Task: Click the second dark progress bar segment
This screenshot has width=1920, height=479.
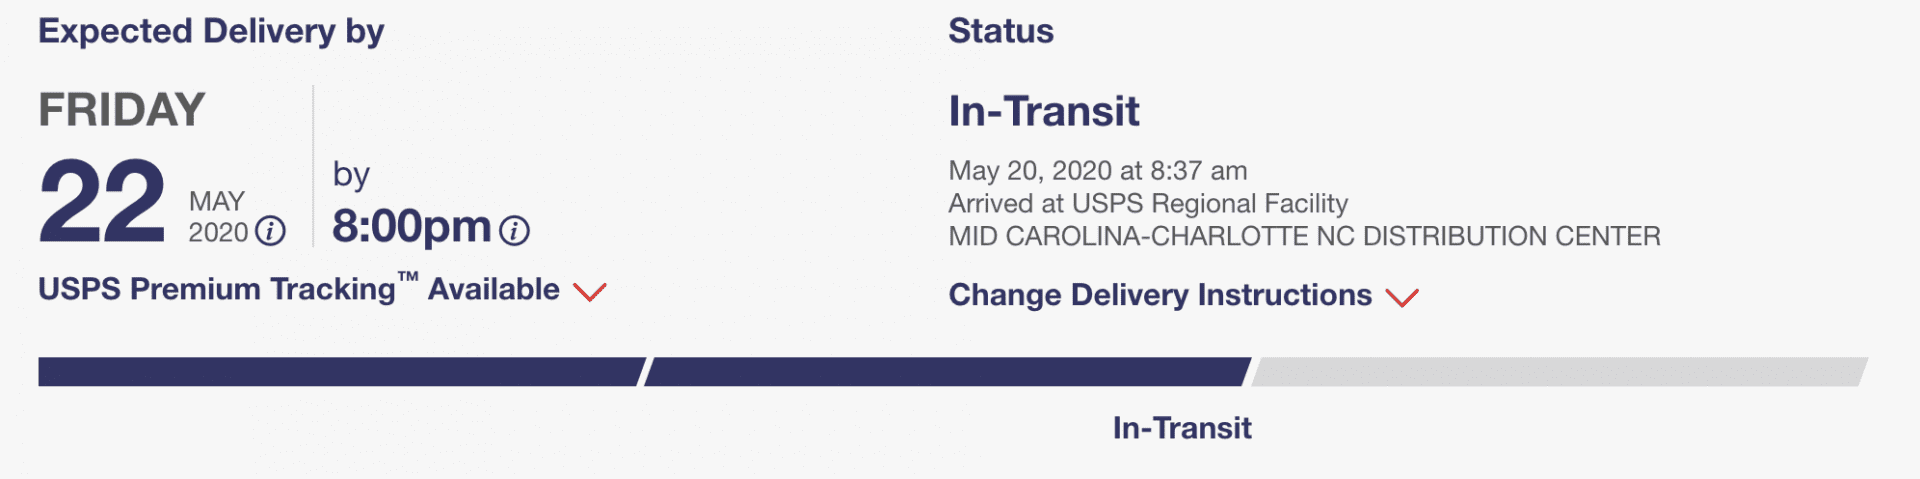Action: (x=947, y=372)
